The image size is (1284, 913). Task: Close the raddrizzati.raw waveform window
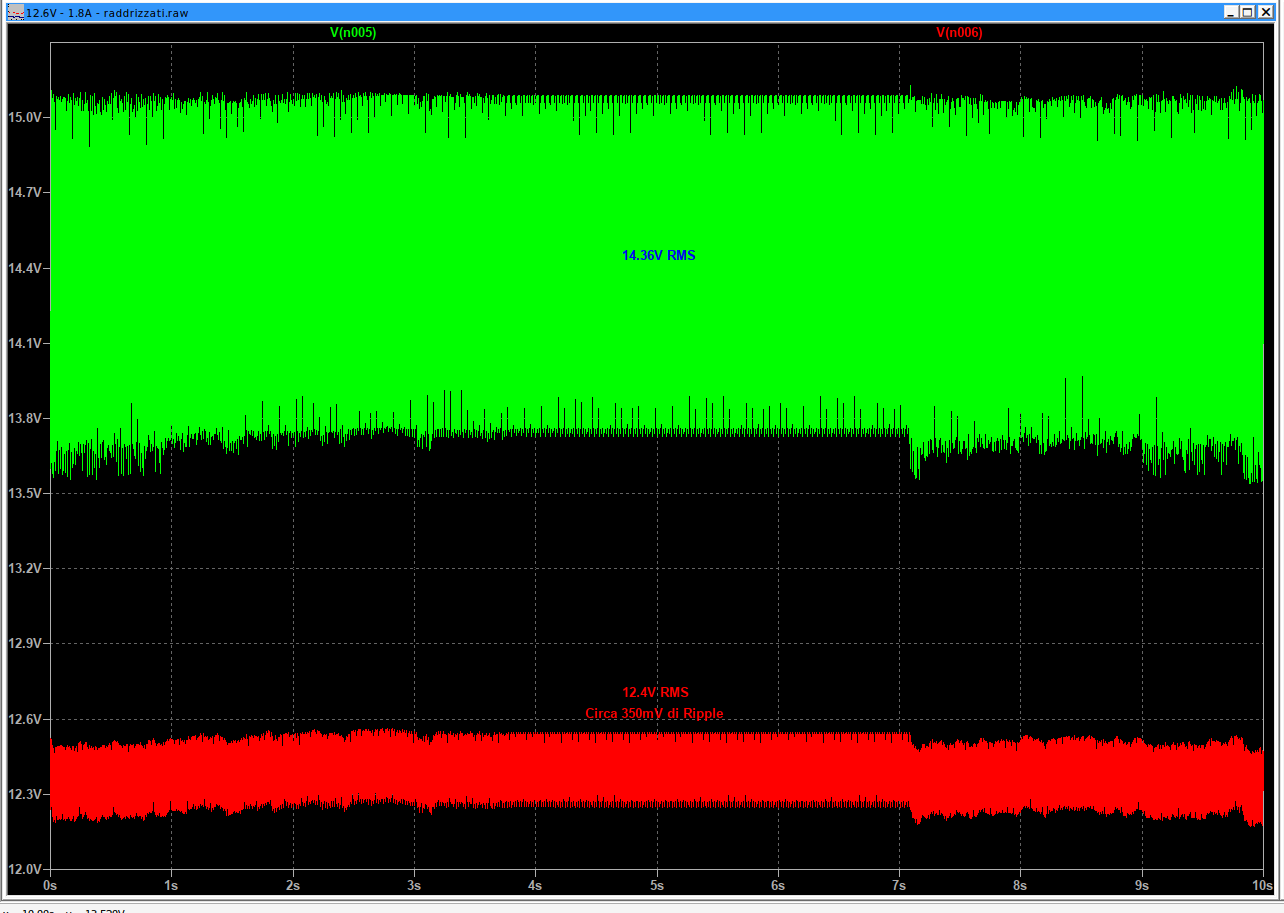coord(1263,12)
